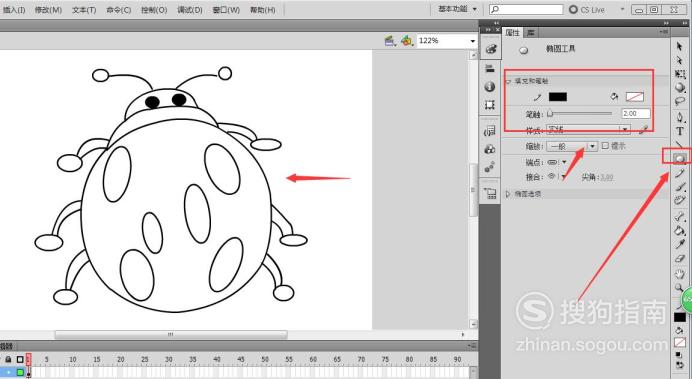Screen dimensions: 692x379
Task: Select the Hand tool
Action: click(680, 274)
